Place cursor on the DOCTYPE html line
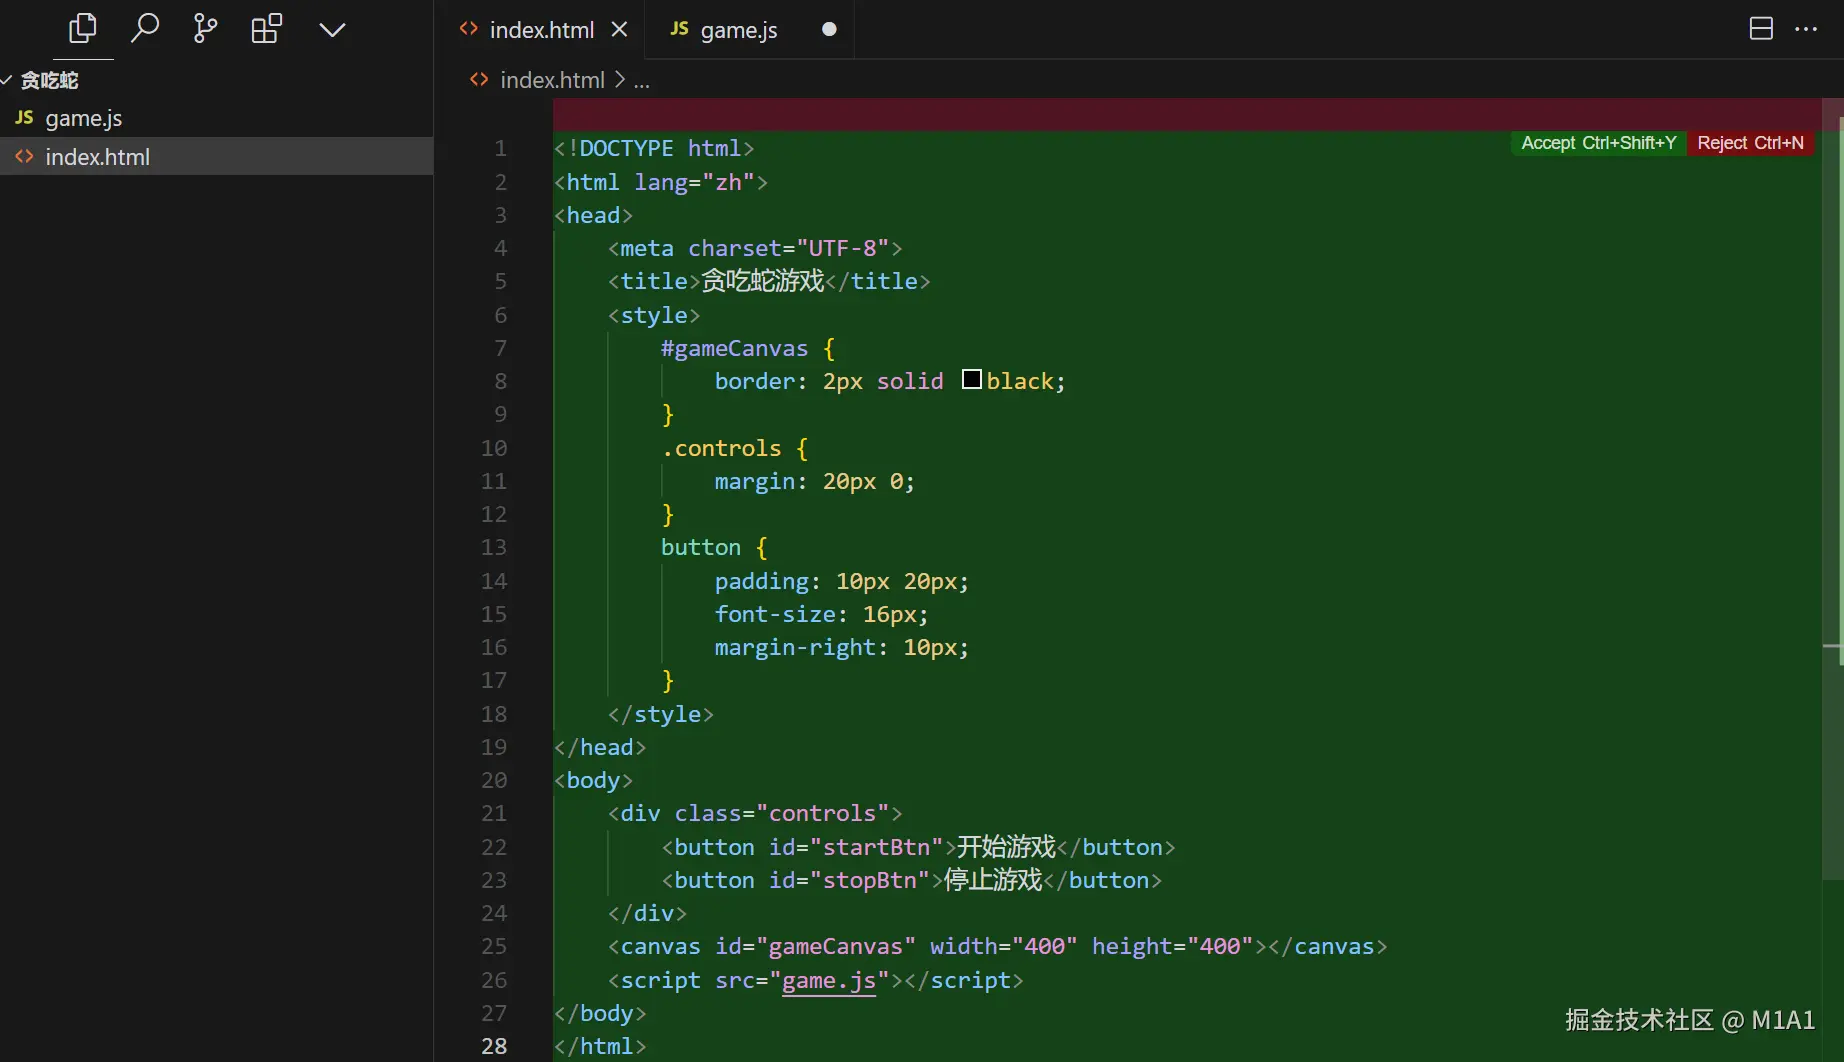 [x=654, y=149]
